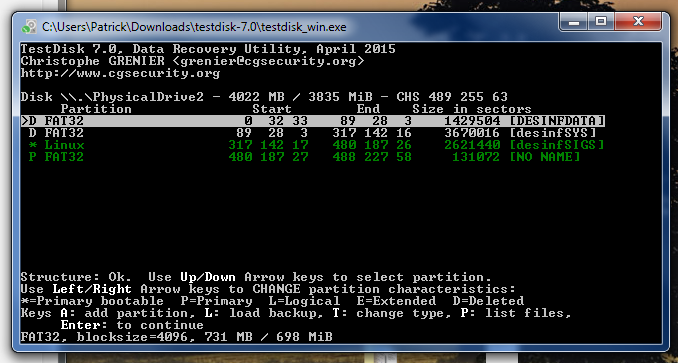Click the End column header
678x363 pixels.
[368, 109]
